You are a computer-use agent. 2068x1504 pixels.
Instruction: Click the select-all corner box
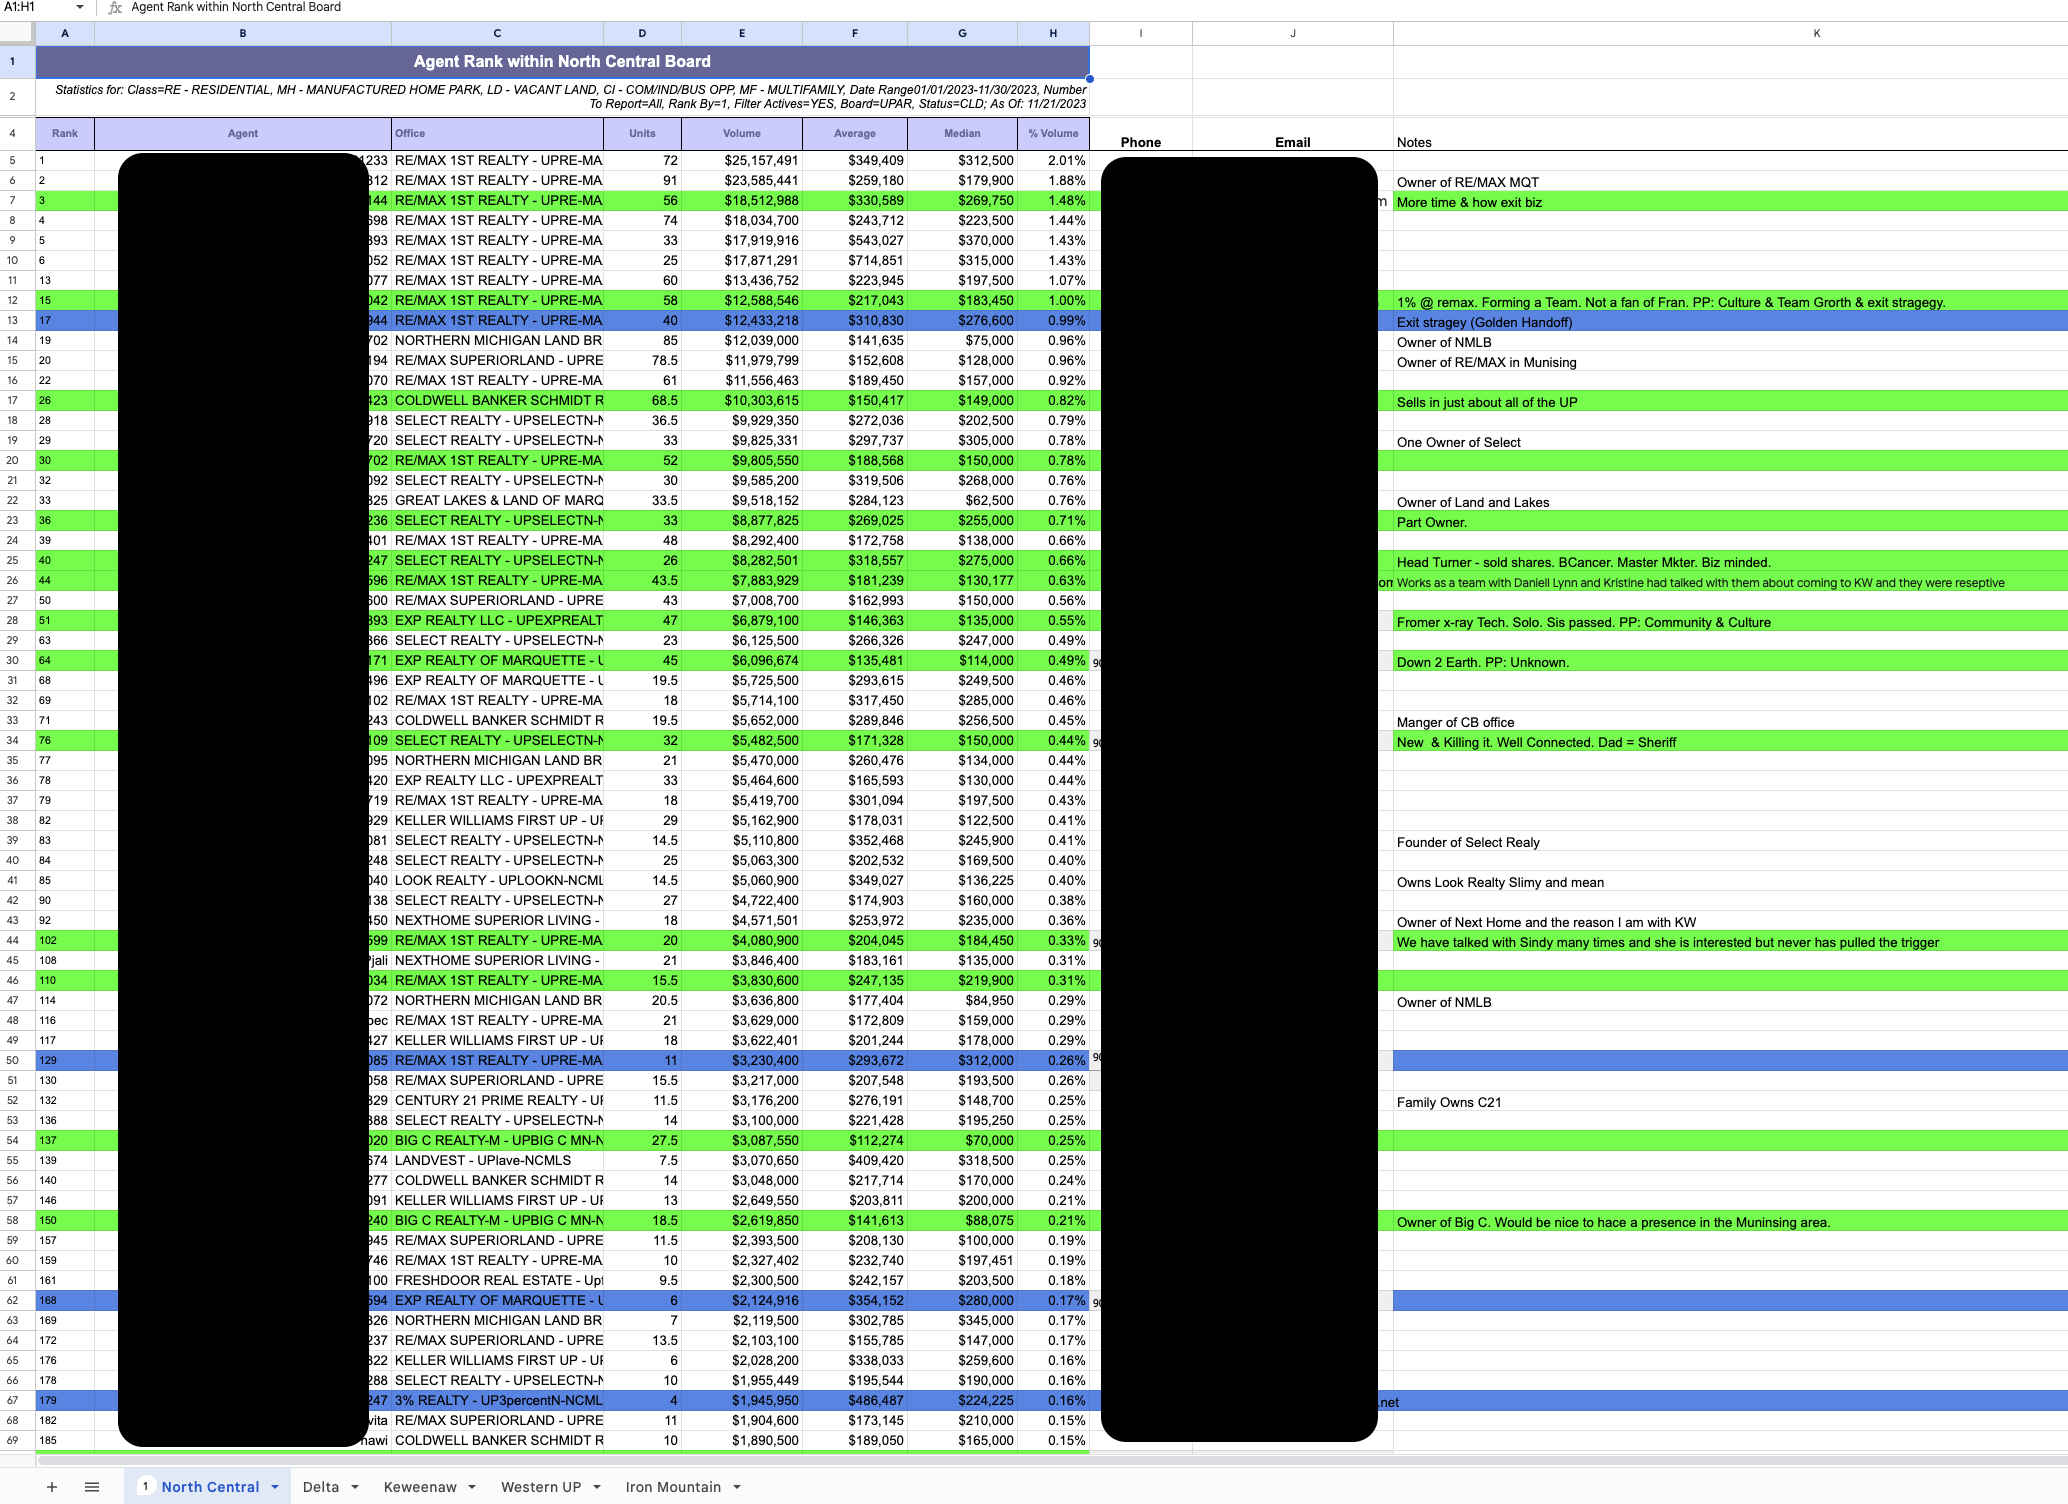tap(17, 33)
